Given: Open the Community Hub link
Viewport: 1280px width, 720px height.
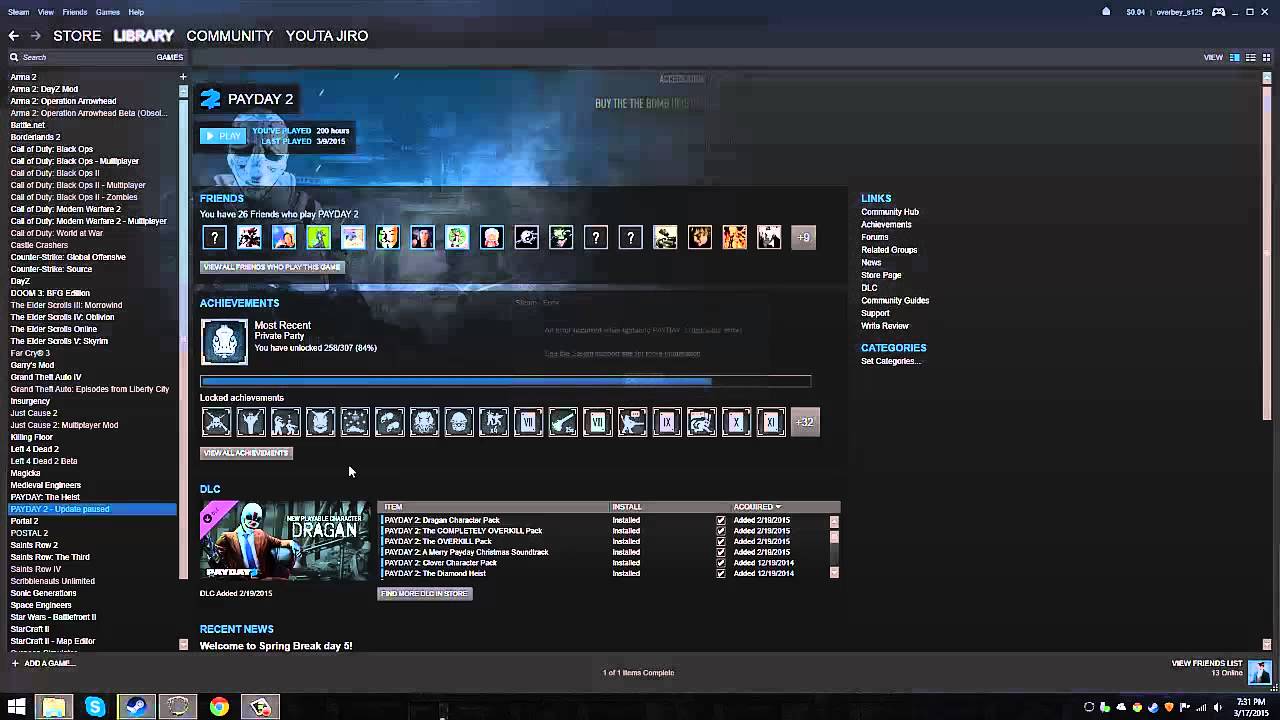Looking at the screenshot, I should (890, 212).
